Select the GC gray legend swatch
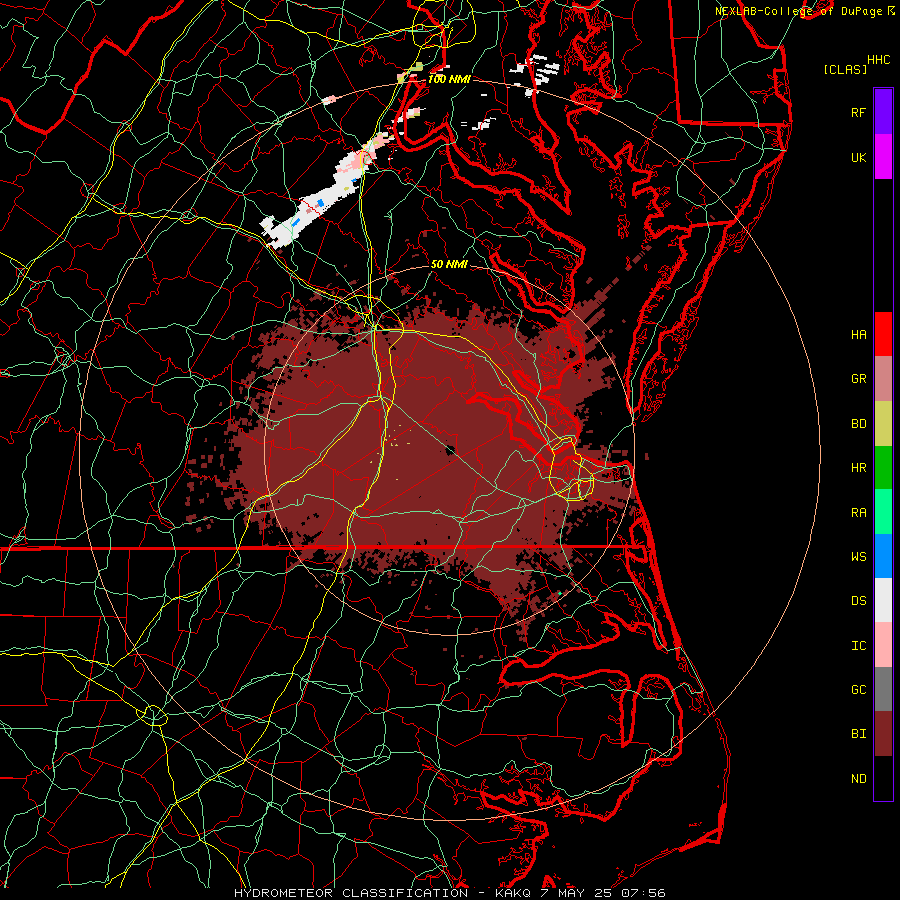900x900 pixels. tap(883, 689)
